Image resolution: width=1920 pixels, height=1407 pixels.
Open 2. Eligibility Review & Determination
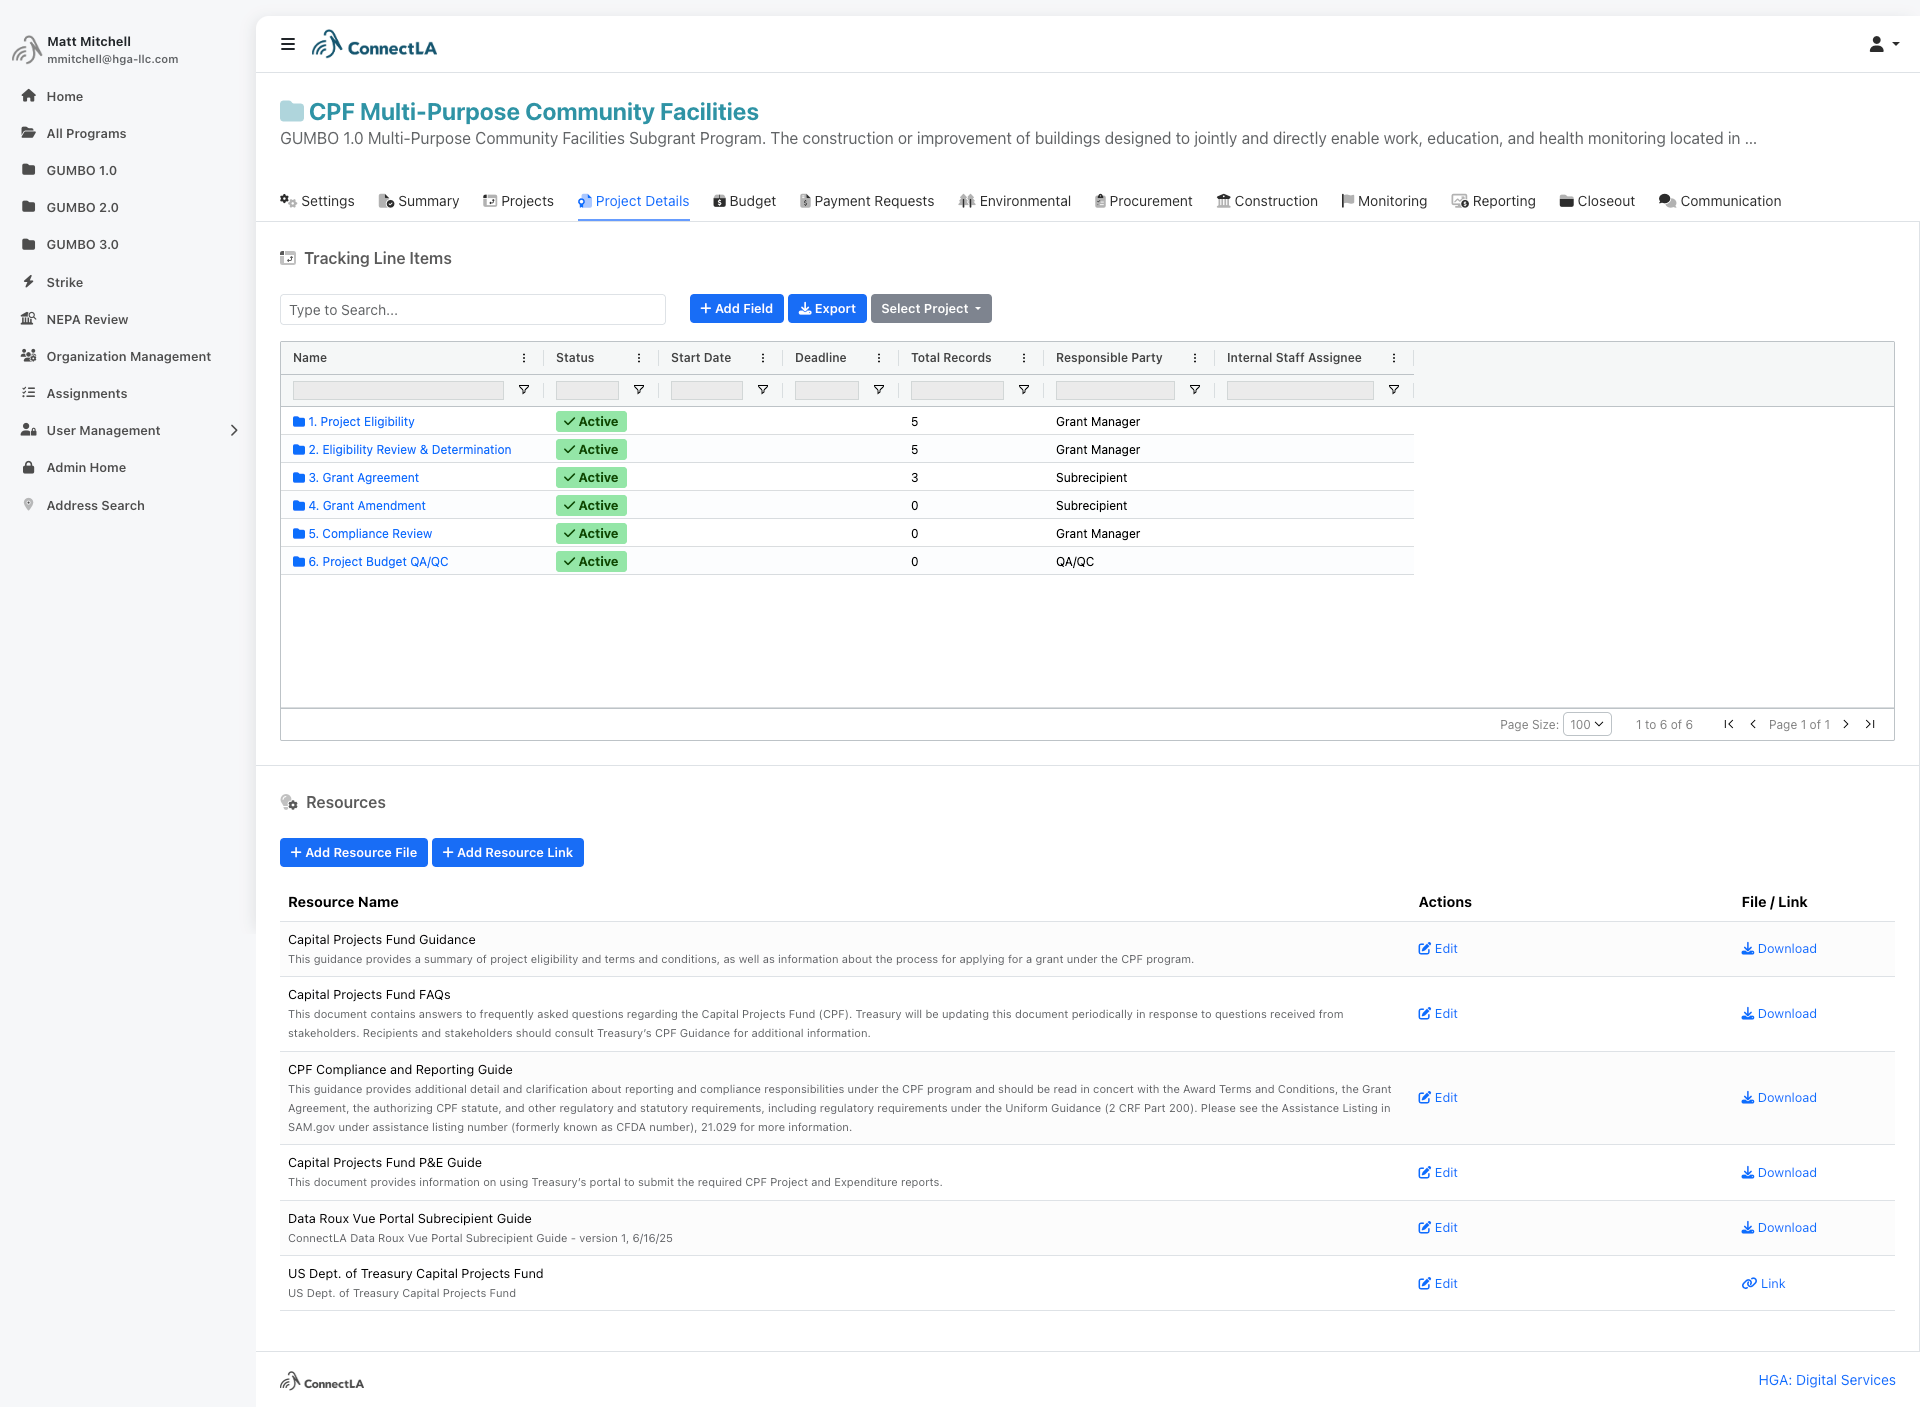click(x=402, y=450)
